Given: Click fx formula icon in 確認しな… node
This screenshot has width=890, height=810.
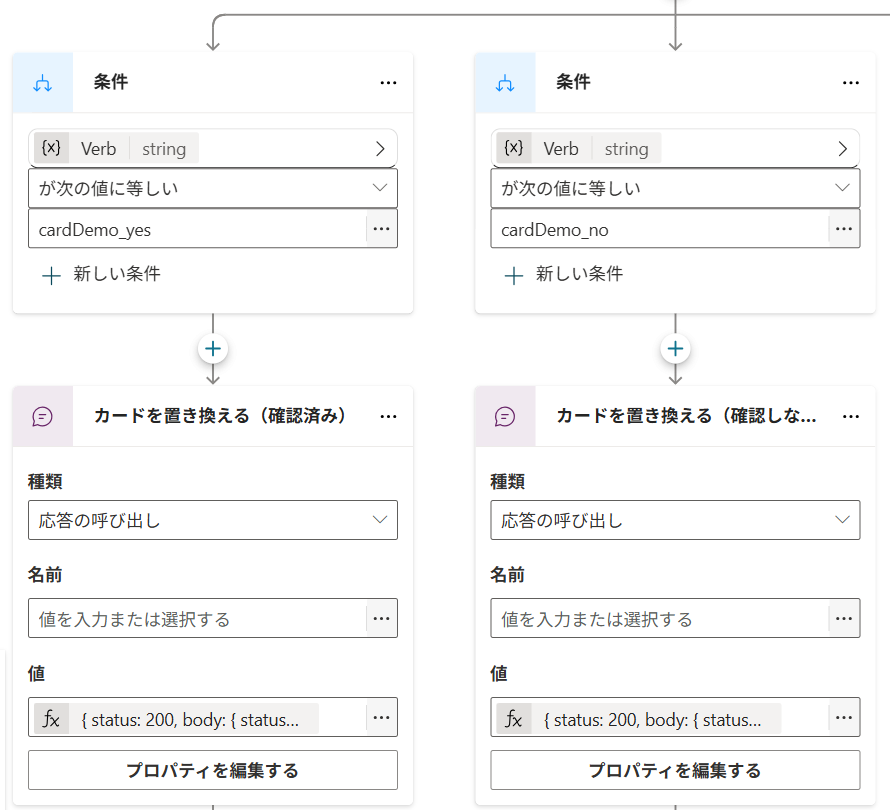Looking at the screenshot, I should click(x=514, y=719).
